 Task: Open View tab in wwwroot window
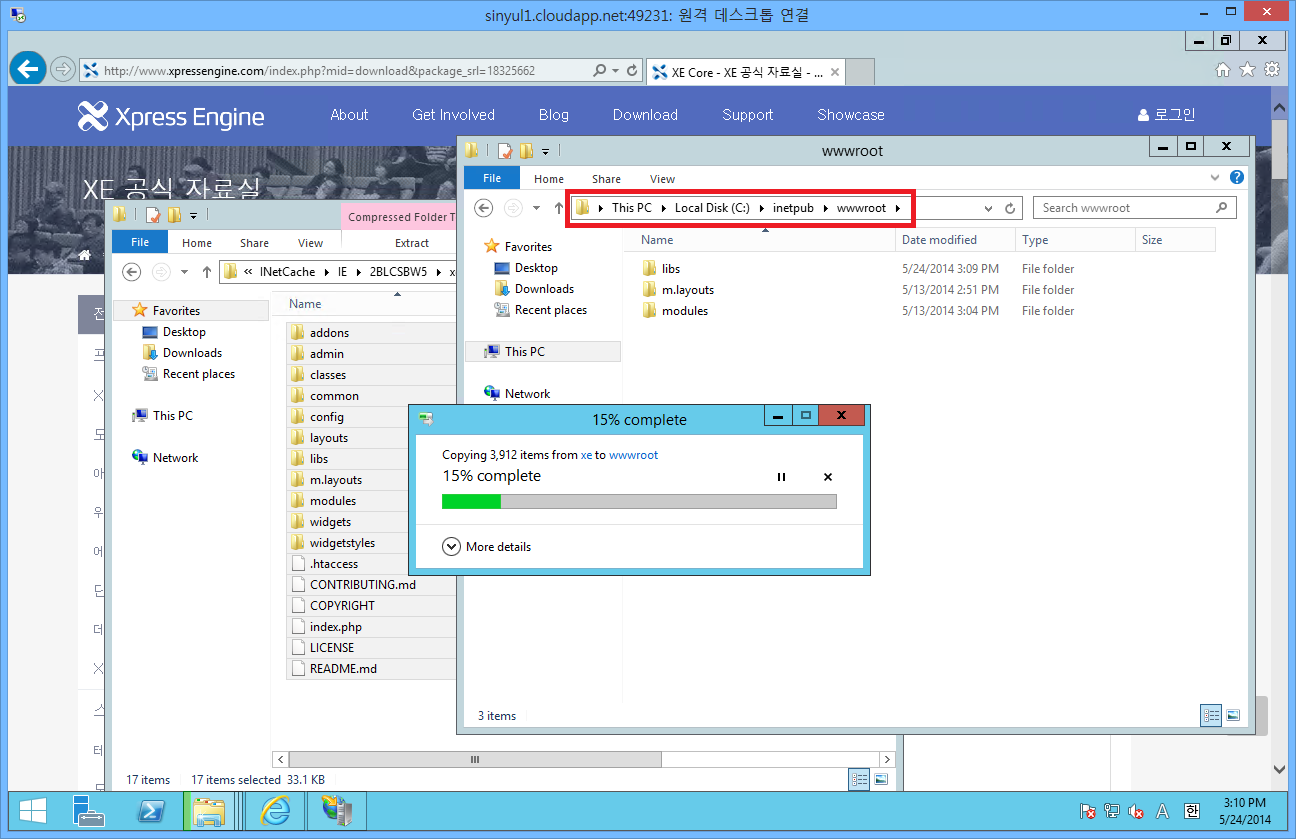pyautogui.click(x=662, y=179)
